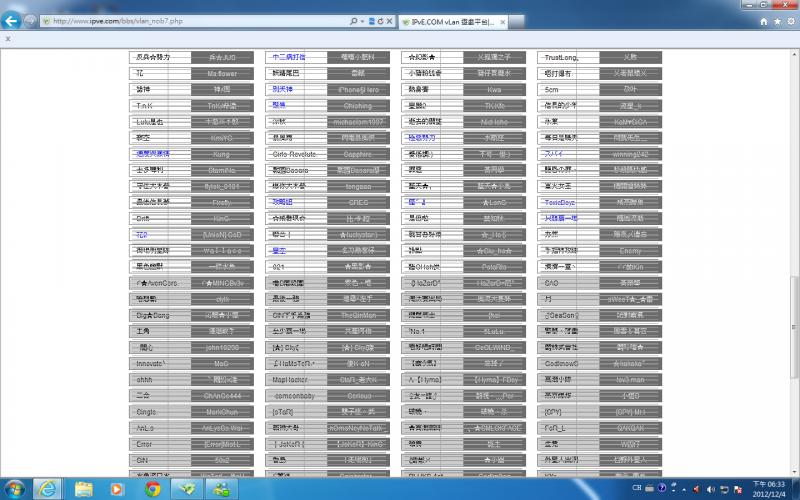Open the Windows Start orb
Viewport: 800px width, 500px height.
(x=14, y=489)
